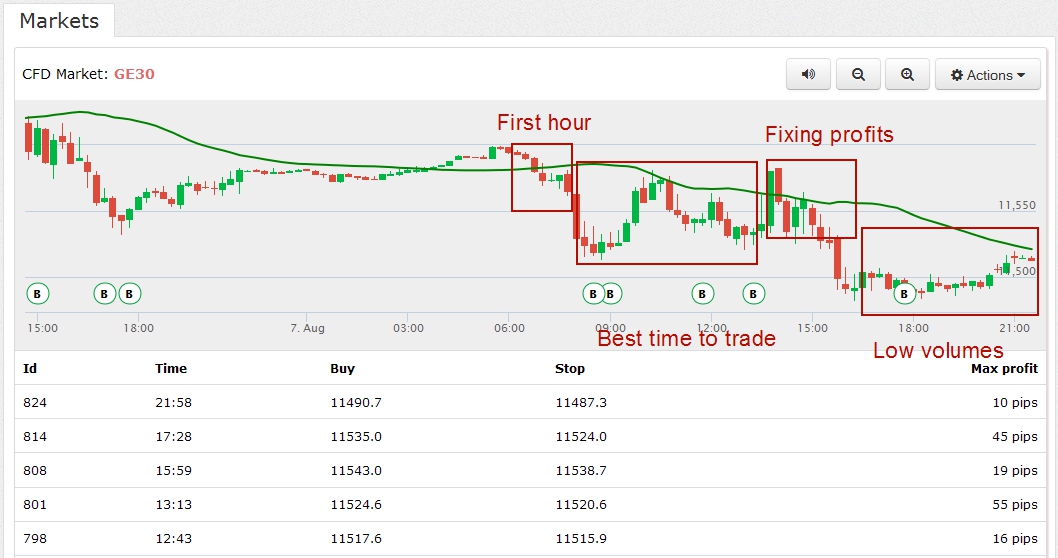
Task: Click the First hour annotation box
Action: coord(542,177)
